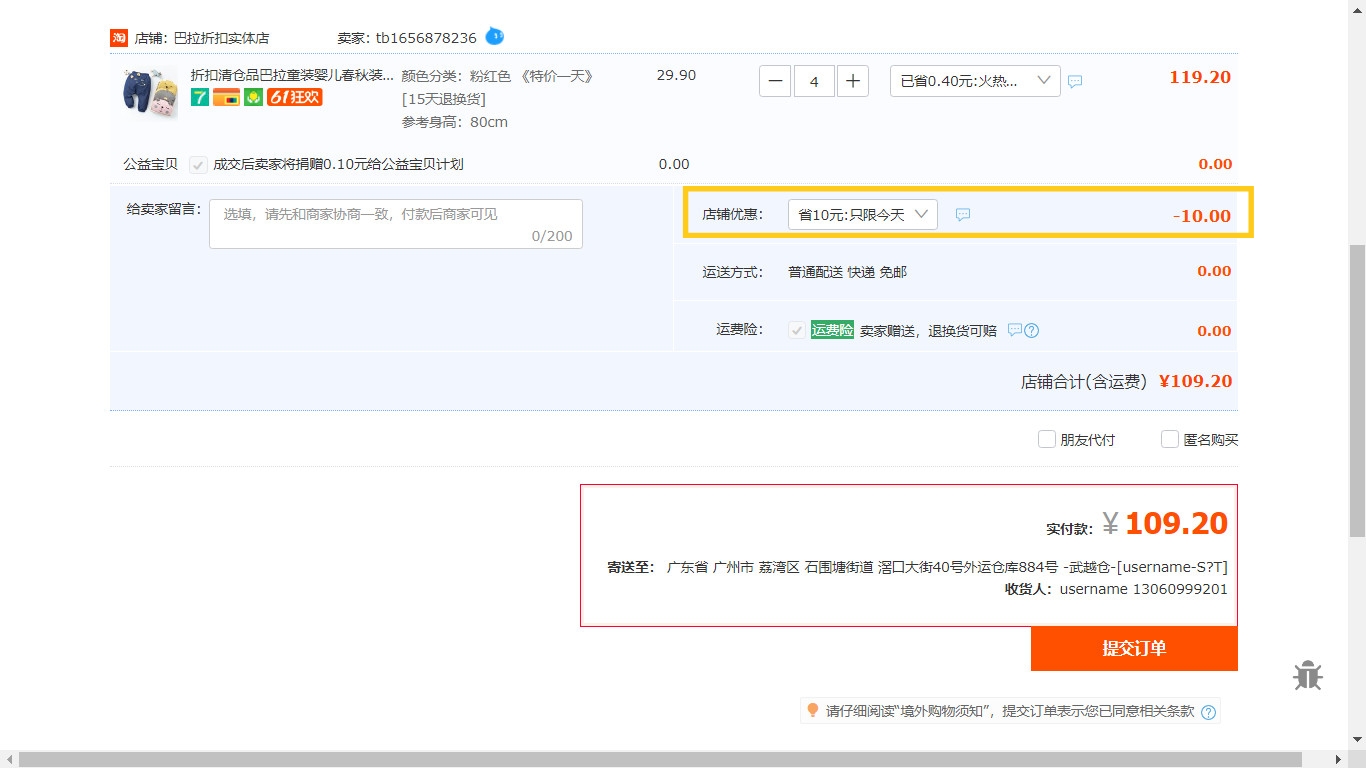Tick the 匿名购买 anonymous purchase checkbox
The image size is (1366, 768).
coord(1170,439)
